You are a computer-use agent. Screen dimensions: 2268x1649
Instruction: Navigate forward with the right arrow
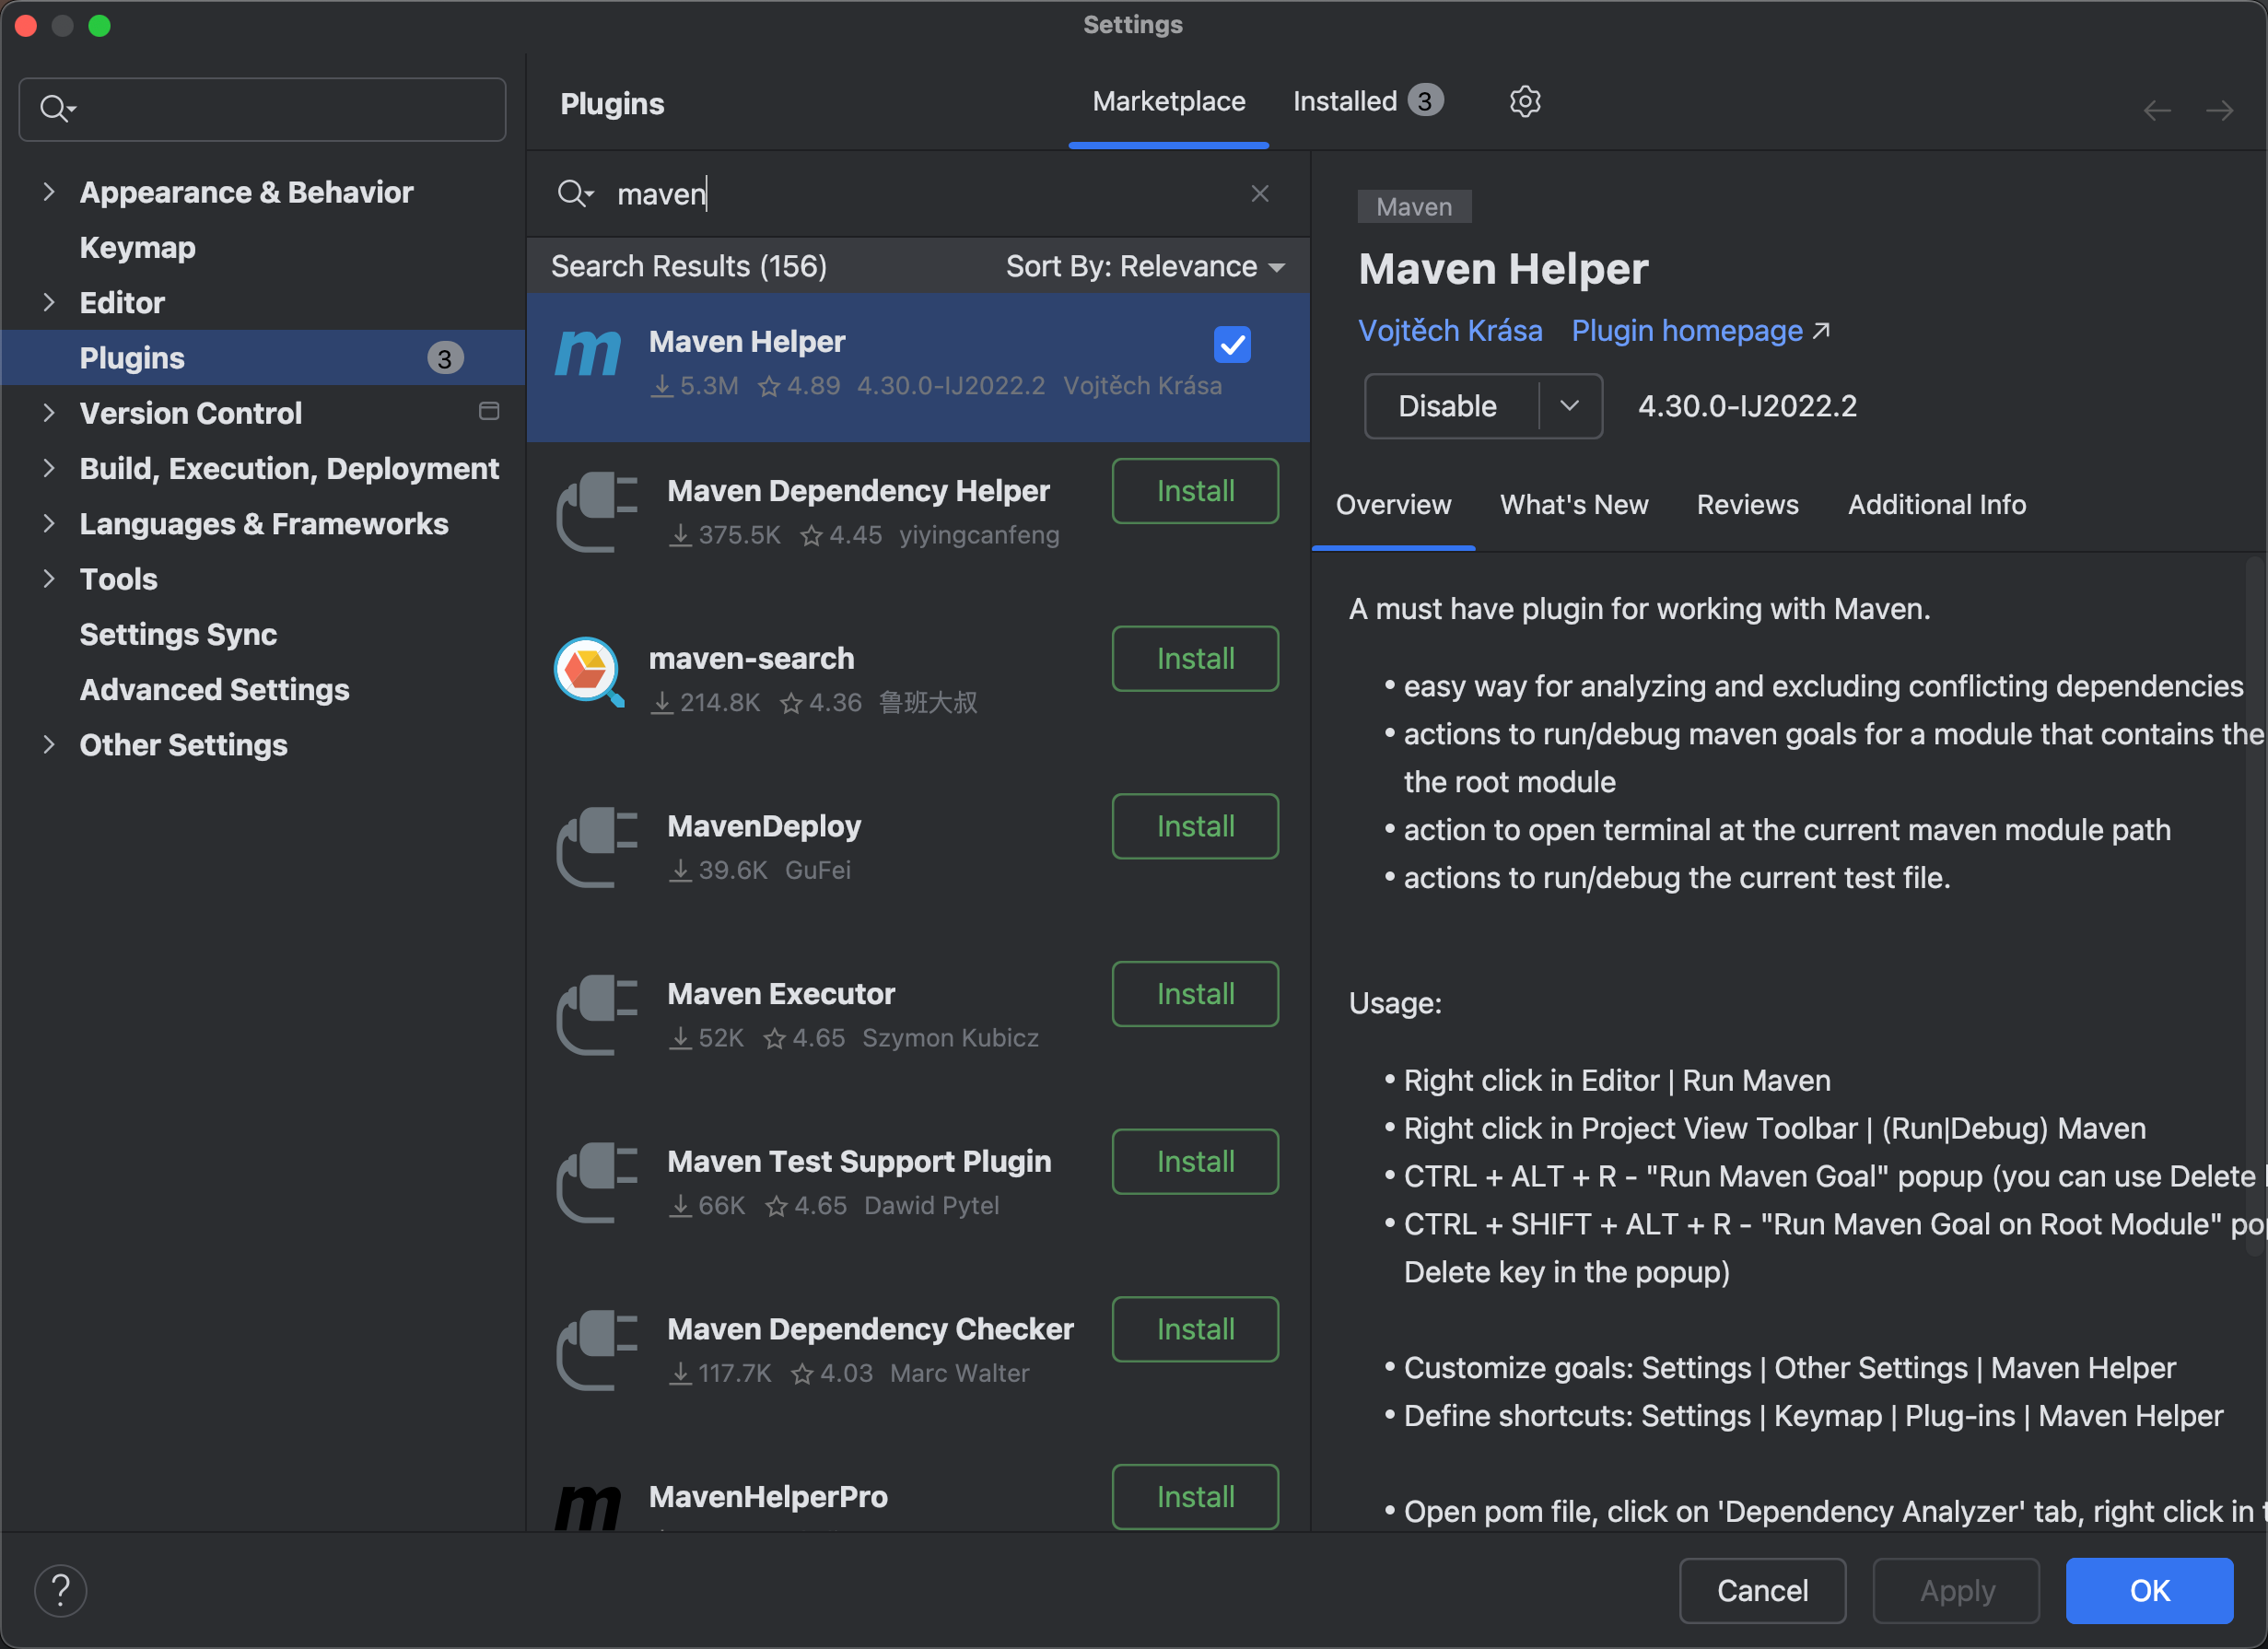click(2220, 110)
